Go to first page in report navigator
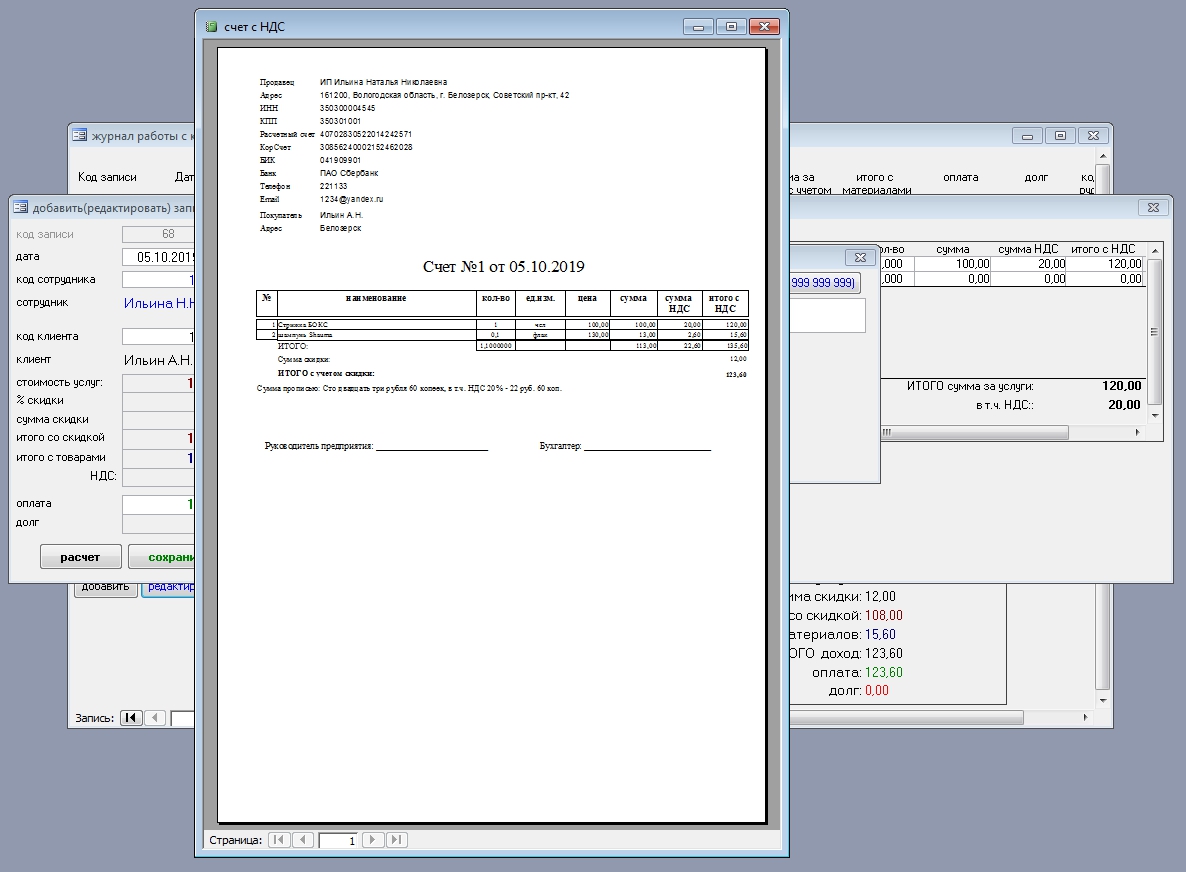1186x872 pixels. click(x=279, y=839)
